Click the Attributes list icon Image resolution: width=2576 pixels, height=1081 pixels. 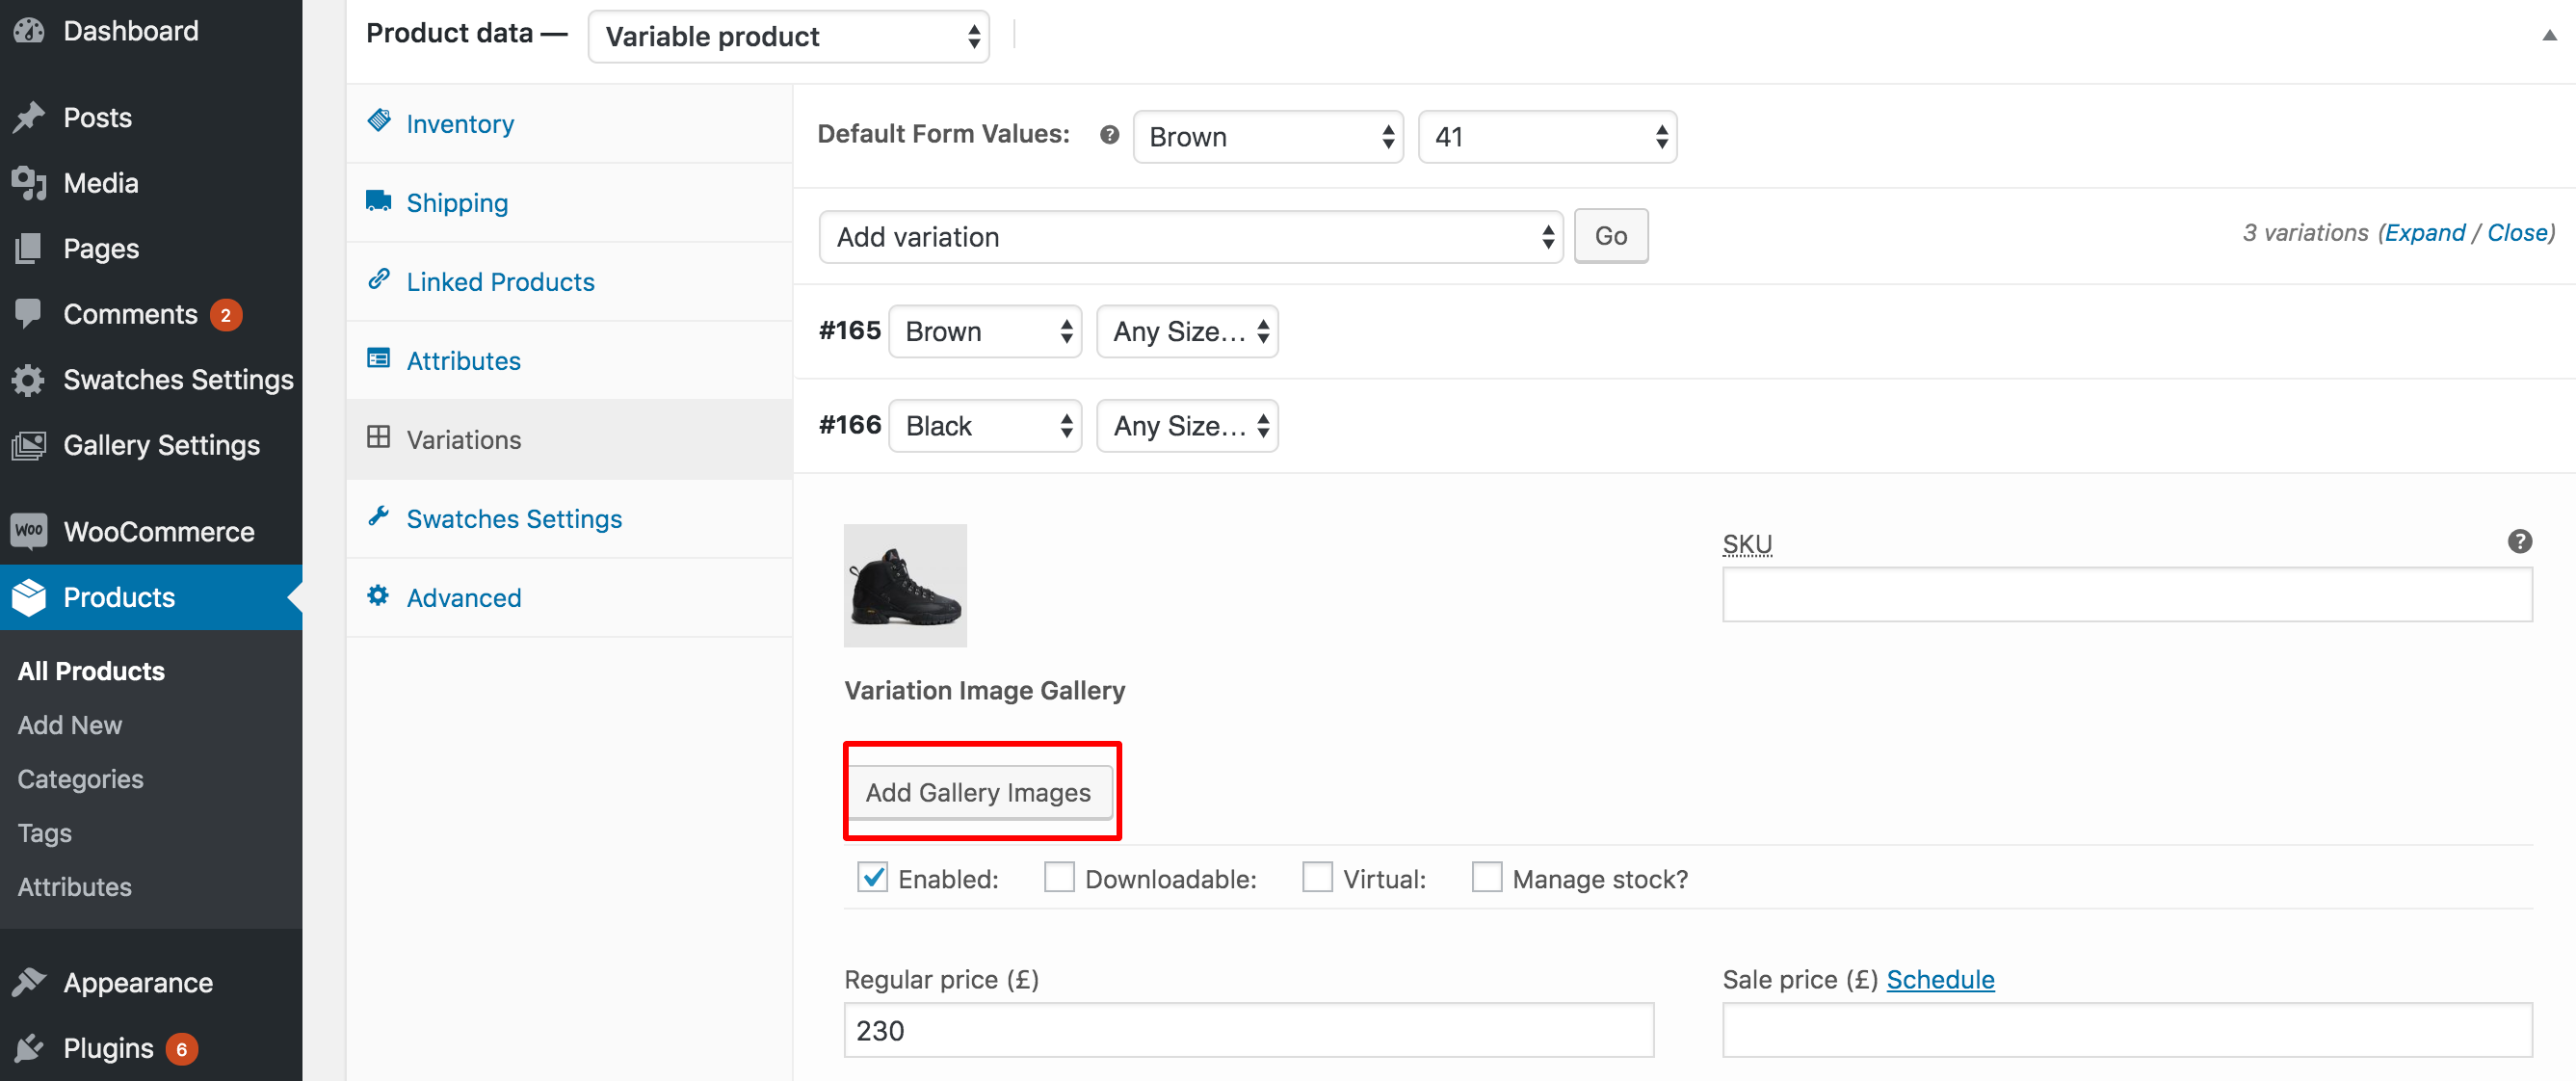pyautogui.click(x=379, y=358)
